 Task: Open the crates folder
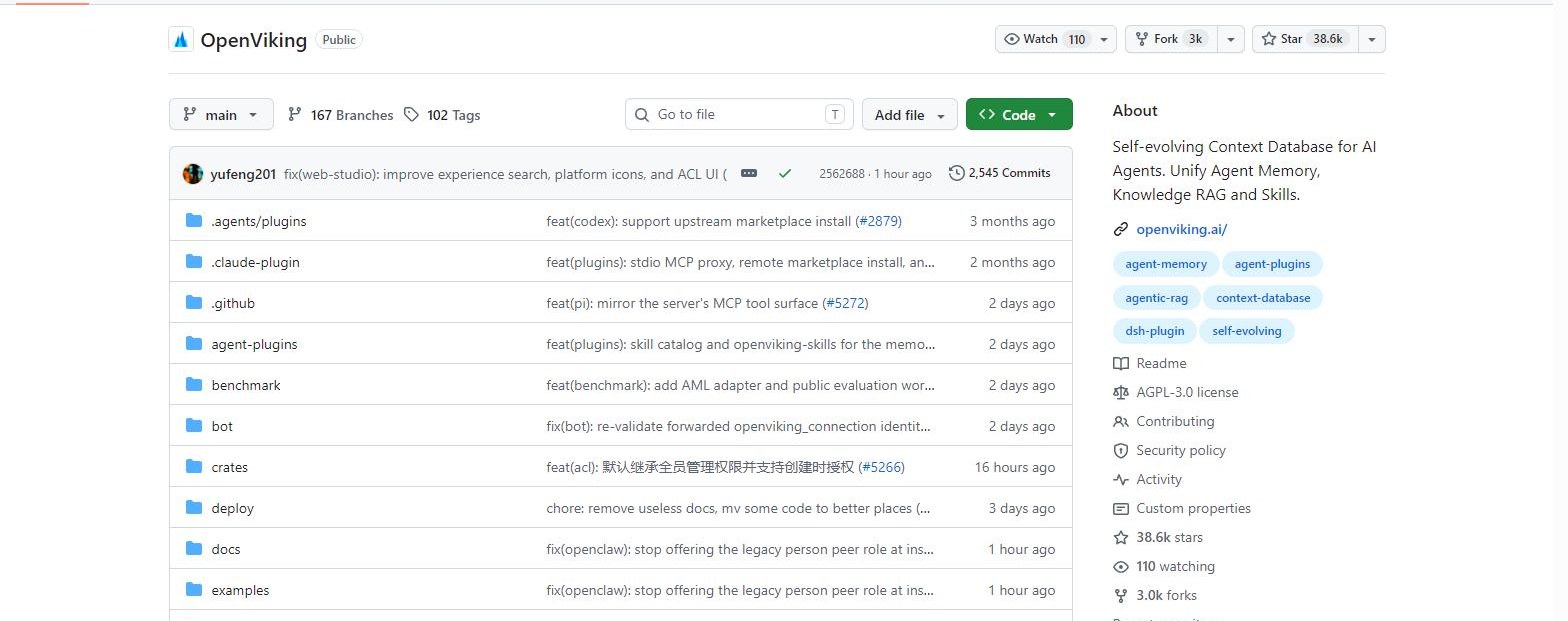point(229,467)
